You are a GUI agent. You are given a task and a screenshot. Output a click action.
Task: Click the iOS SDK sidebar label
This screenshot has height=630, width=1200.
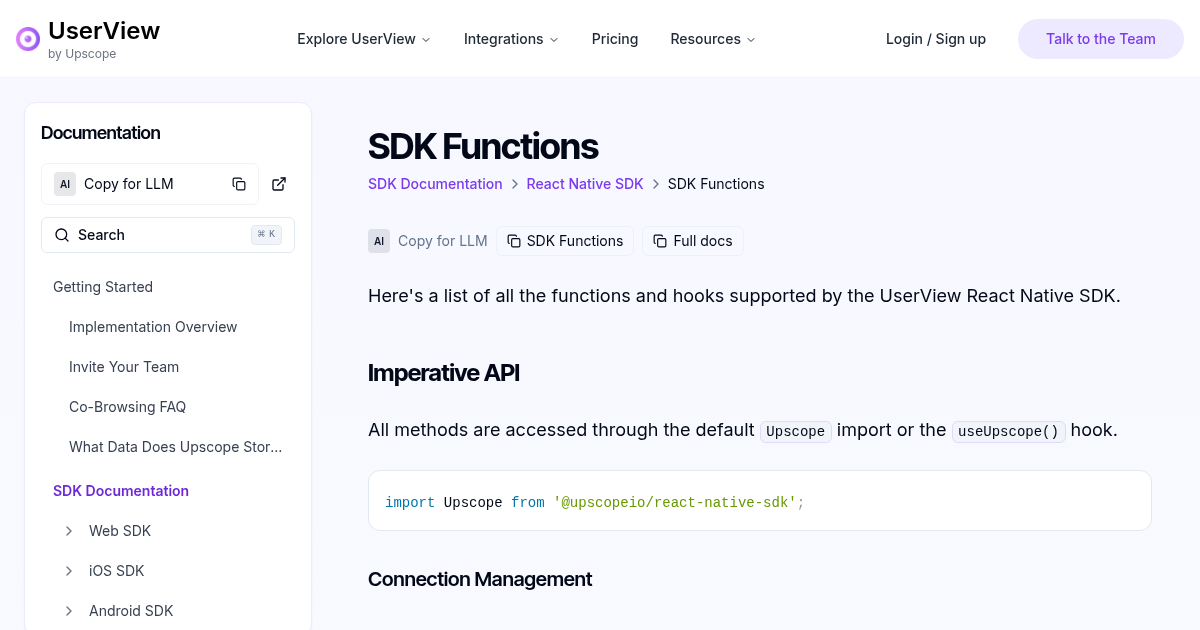pyautogui.click(x=117, y=571)
